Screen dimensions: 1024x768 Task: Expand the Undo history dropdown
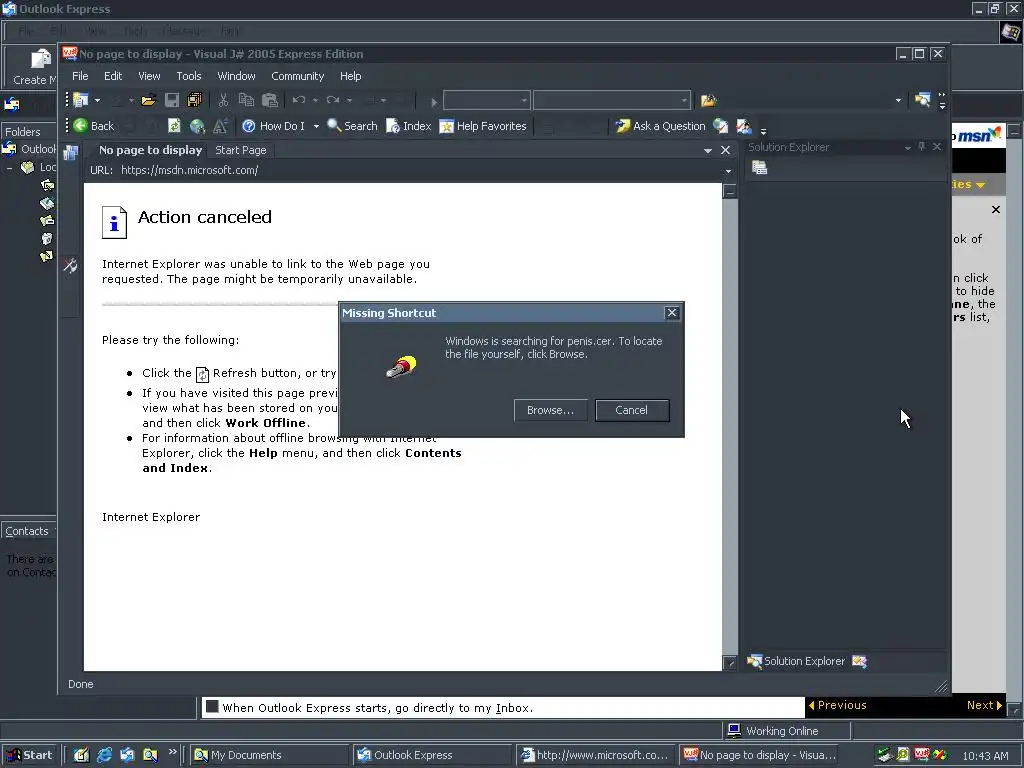coord(315,100)
